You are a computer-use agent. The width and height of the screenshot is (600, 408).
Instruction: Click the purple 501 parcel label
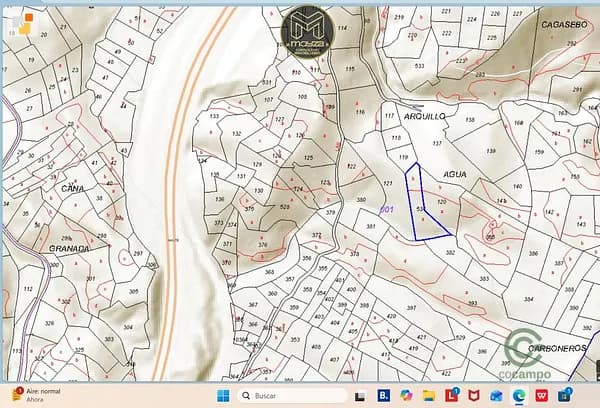click(387, 209)
